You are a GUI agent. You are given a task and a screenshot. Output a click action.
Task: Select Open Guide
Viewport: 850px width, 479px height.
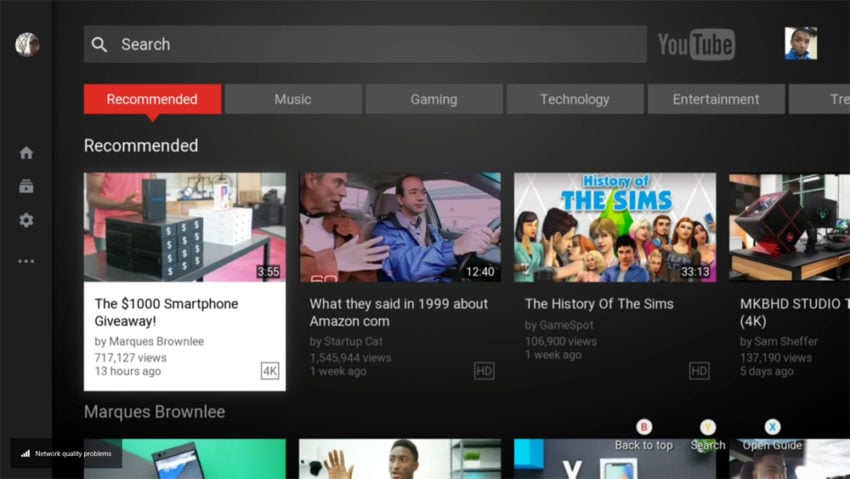(x=772, y=445)
